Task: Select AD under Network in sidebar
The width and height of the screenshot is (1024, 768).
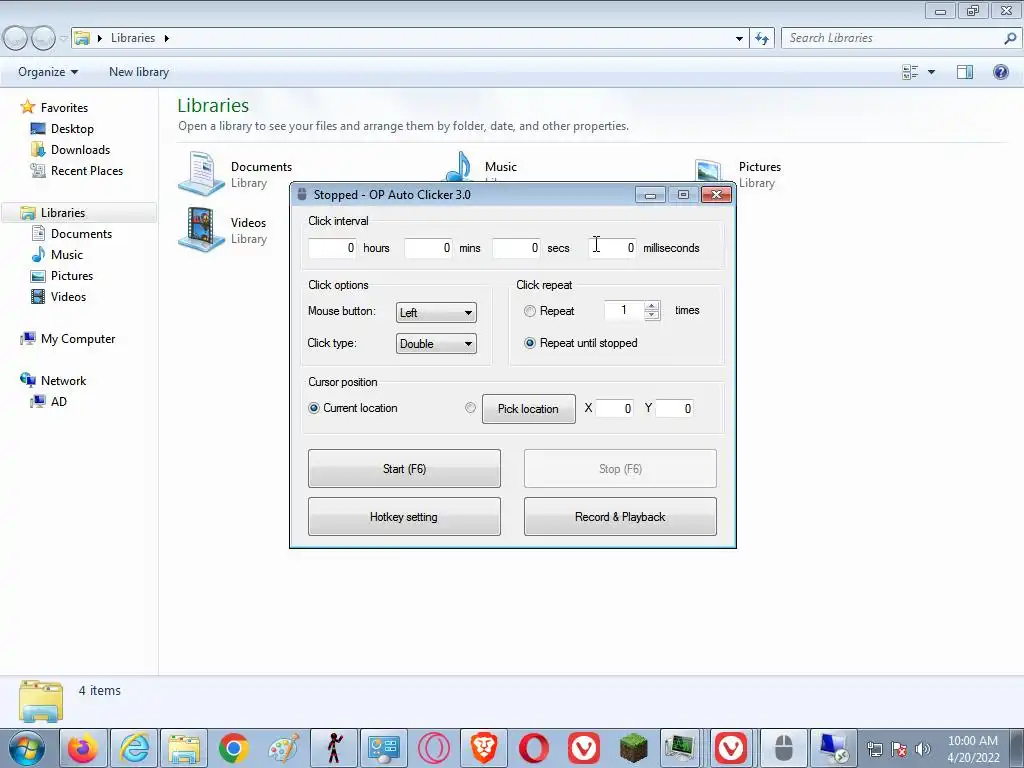Action: point(59,402)
